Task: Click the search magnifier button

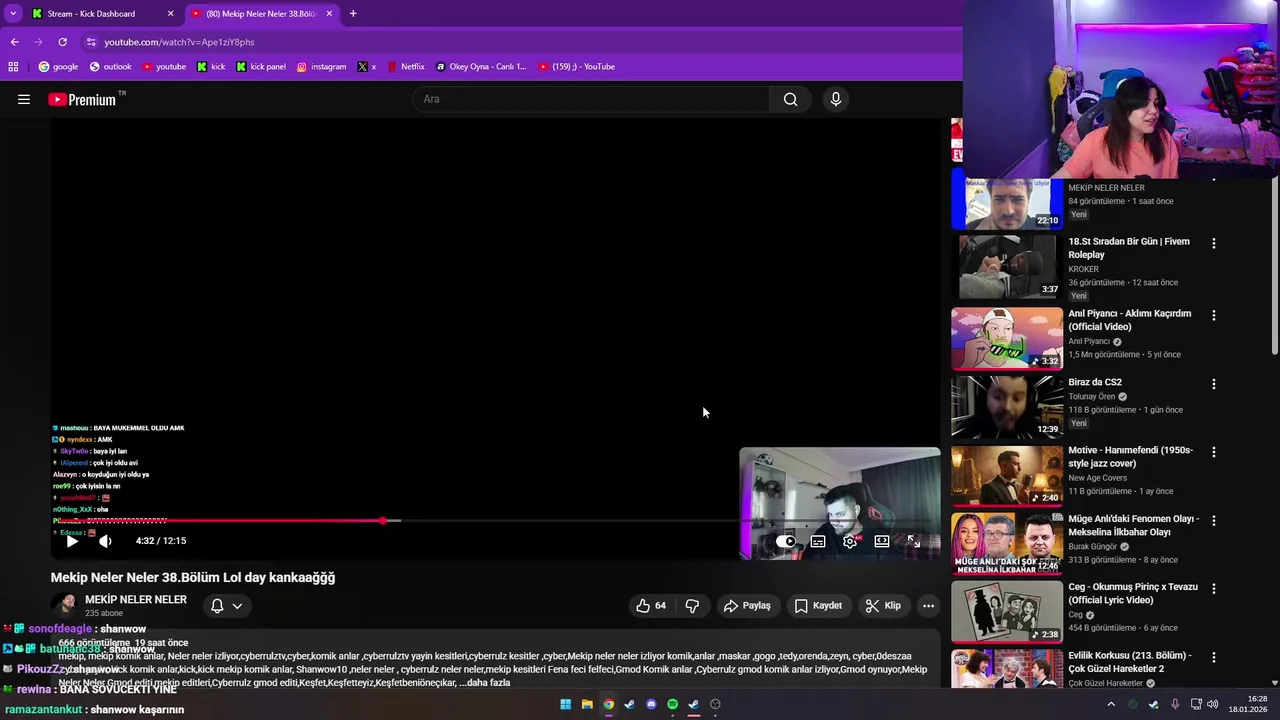Action: (790, 99)
